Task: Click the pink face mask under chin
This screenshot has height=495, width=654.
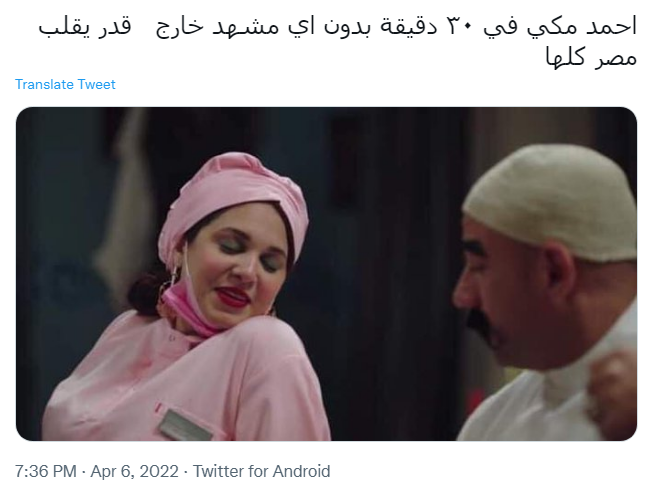Action: tap(188, 307)
